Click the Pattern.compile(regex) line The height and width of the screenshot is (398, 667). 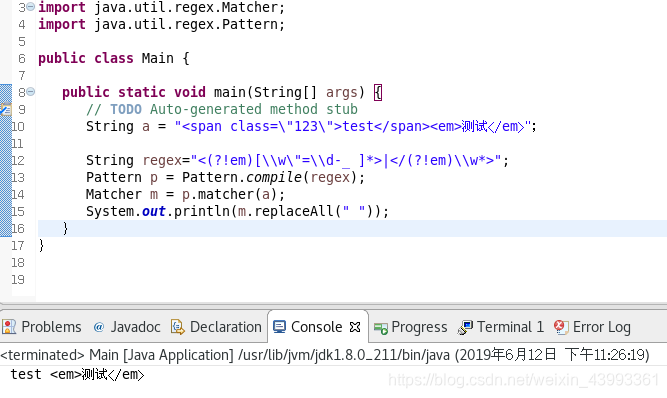(x=225, y=177)
